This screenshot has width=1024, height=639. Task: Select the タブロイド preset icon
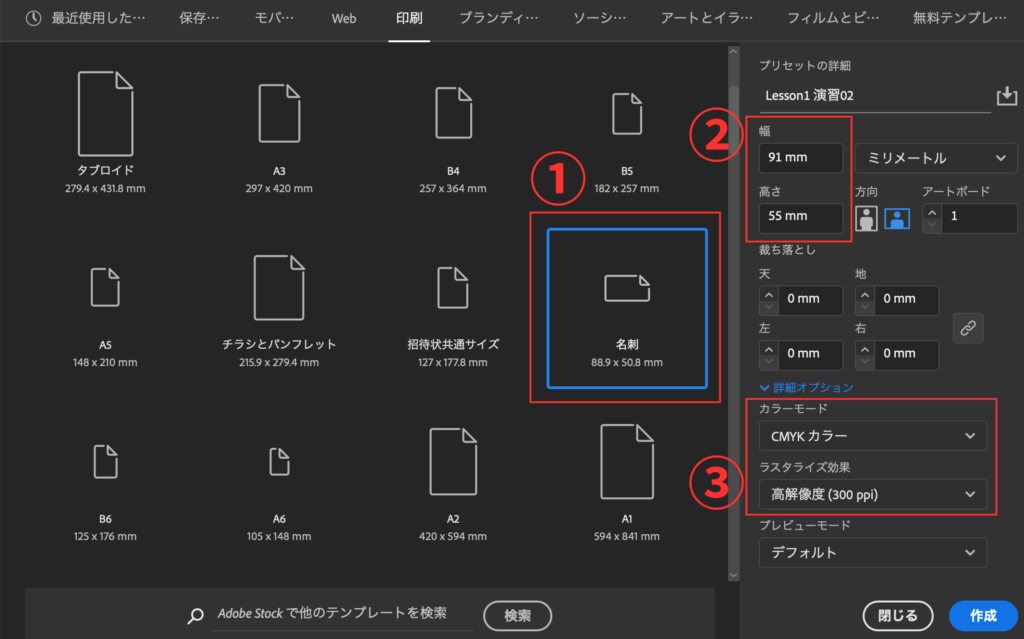105,113
